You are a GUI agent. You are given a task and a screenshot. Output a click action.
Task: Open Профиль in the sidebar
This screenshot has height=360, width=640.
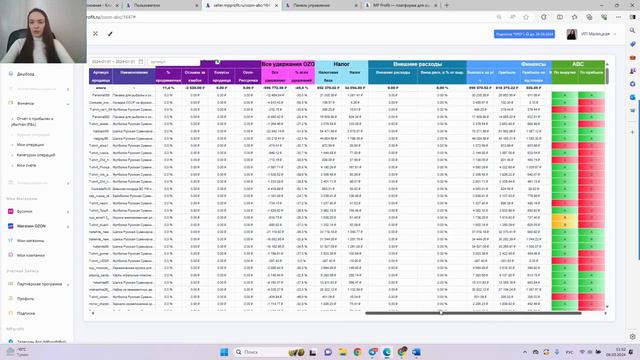pos(25,299)
